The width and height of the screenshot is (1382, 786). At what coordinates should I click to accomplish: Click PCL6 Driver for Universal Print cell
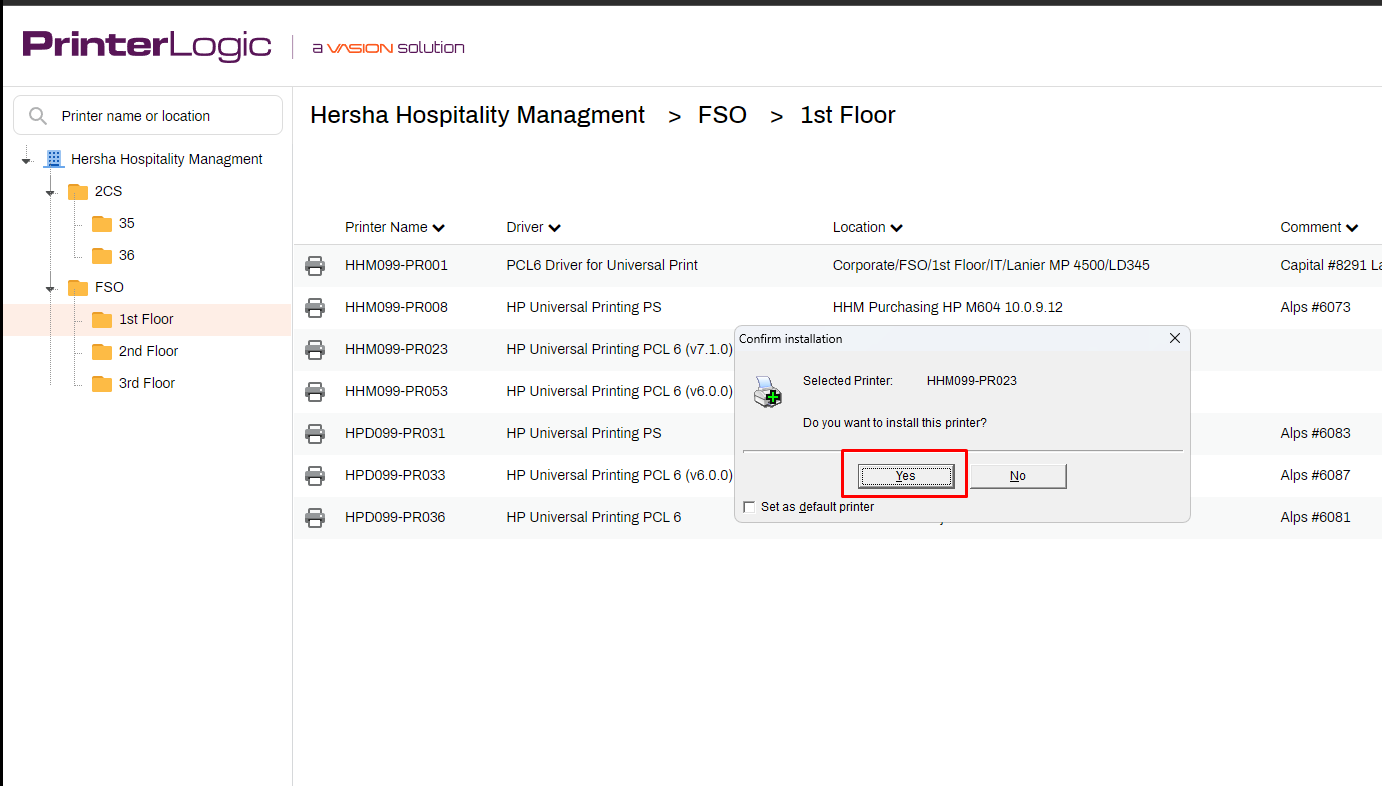[x=602, y=265]
